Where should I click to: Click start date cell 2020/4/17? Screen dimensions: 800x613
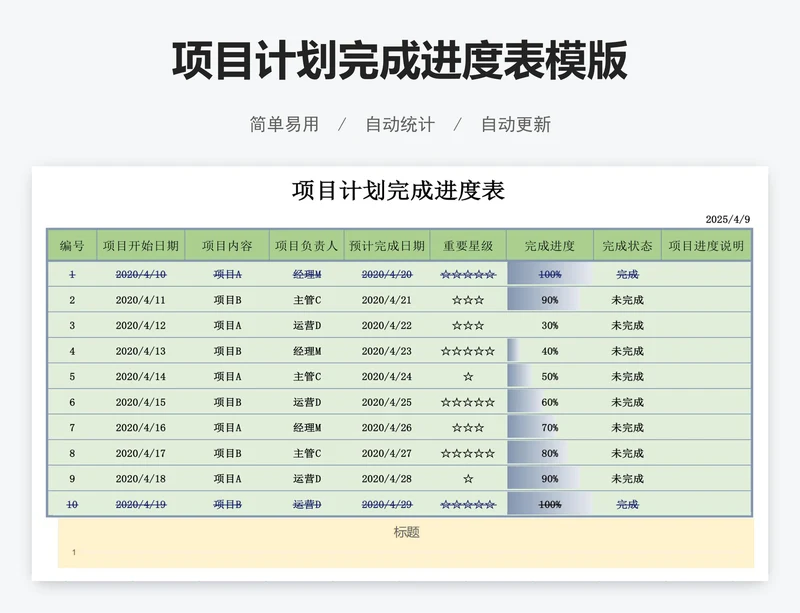[141, 453]
